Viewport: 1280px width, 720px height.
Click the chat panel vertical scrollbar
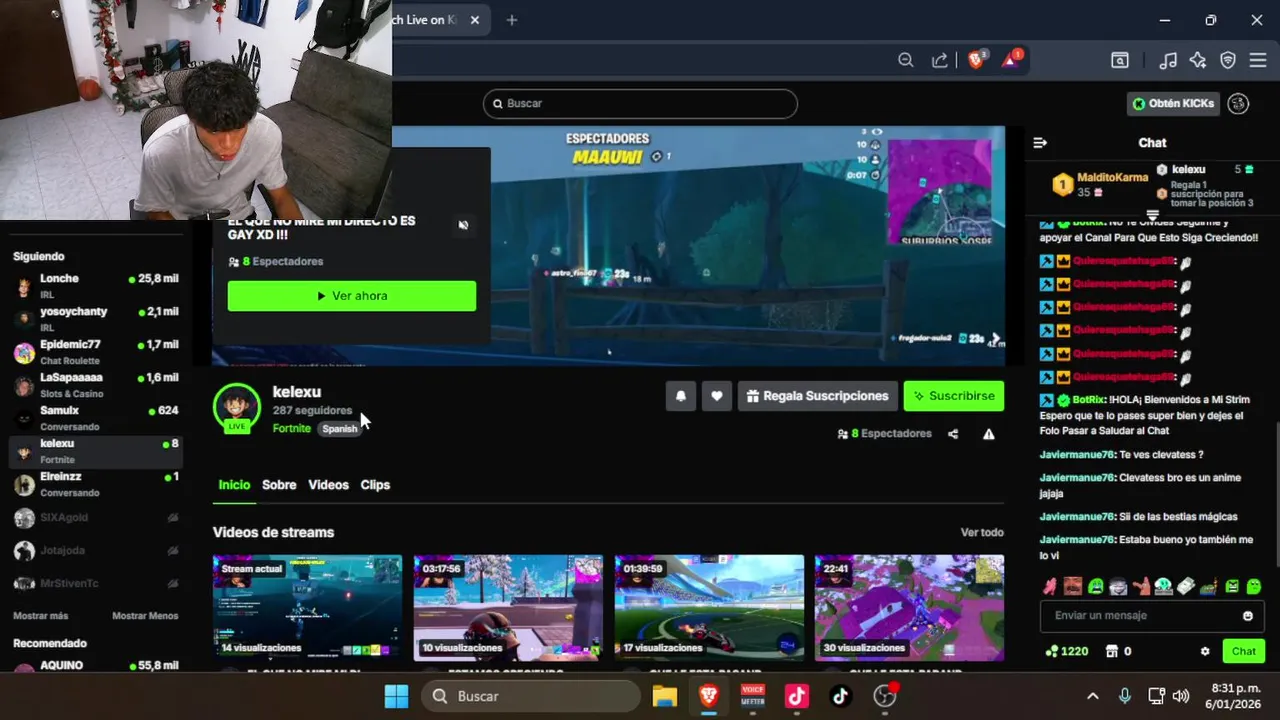1276,495
